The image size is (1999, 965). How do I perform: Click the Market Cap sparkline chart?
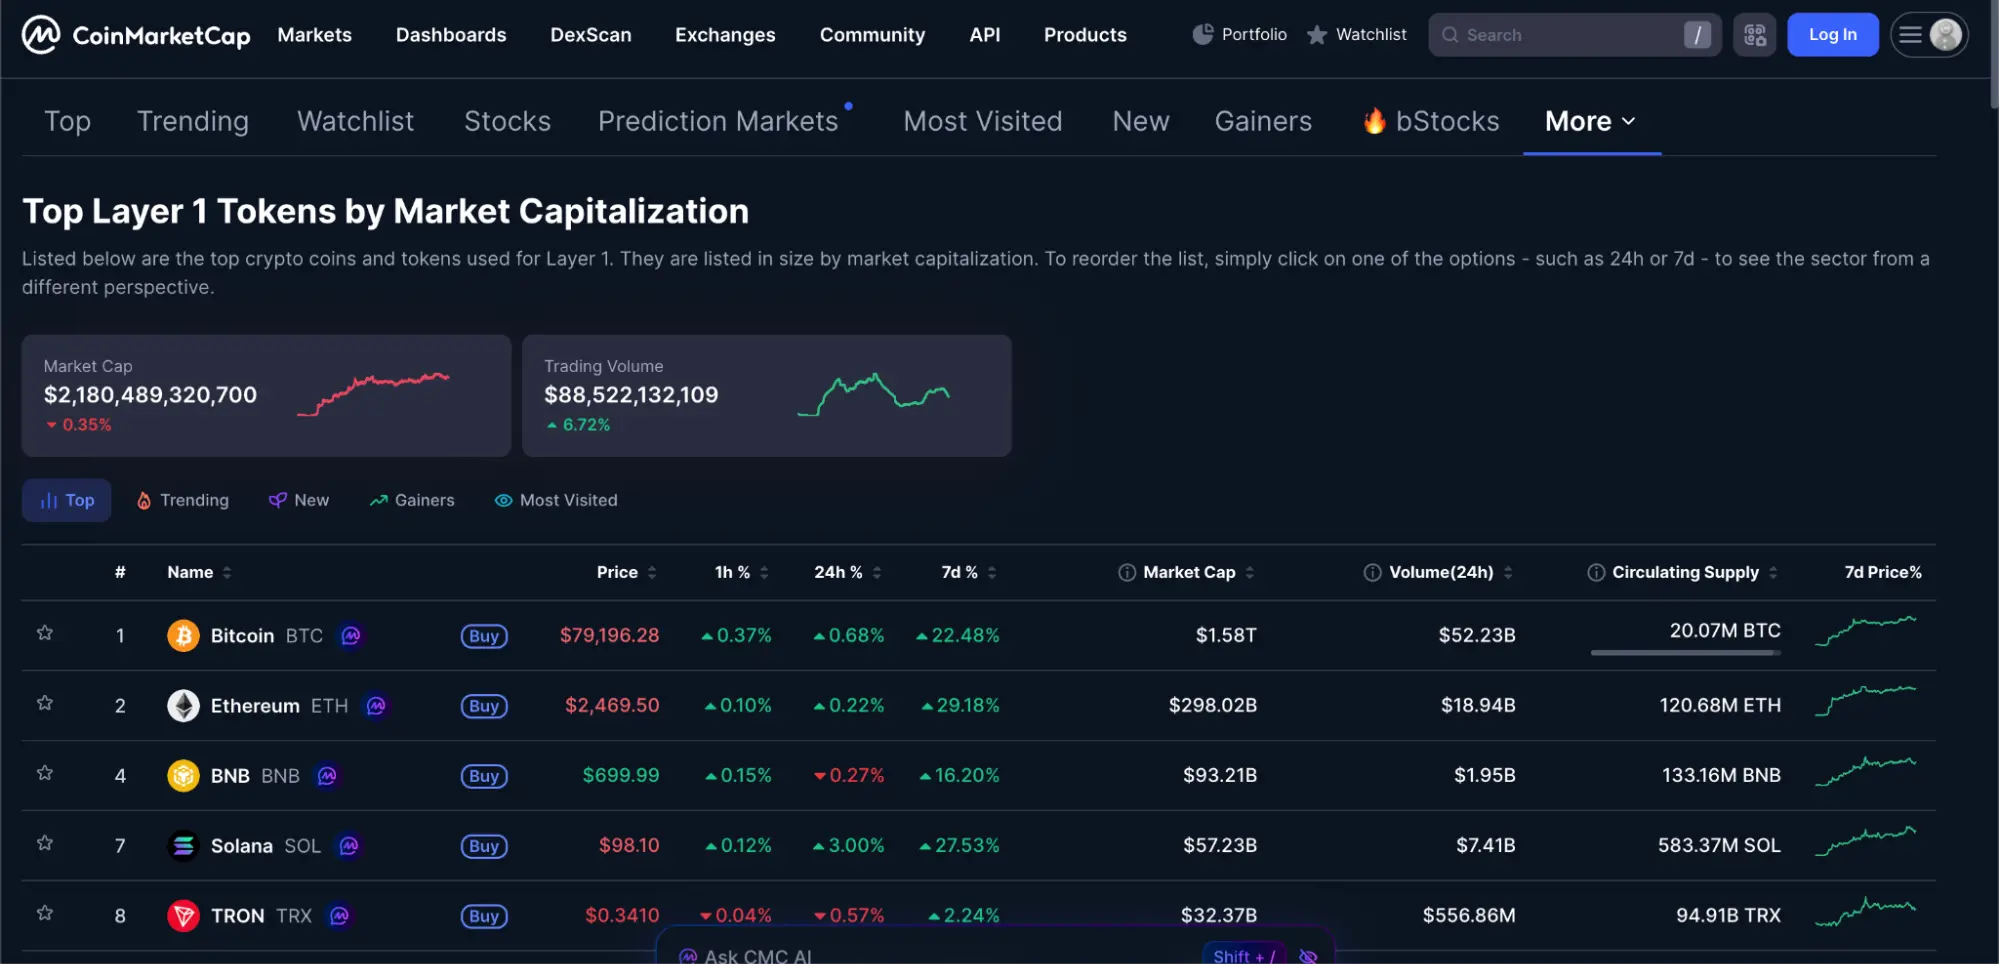pos(373,394)
